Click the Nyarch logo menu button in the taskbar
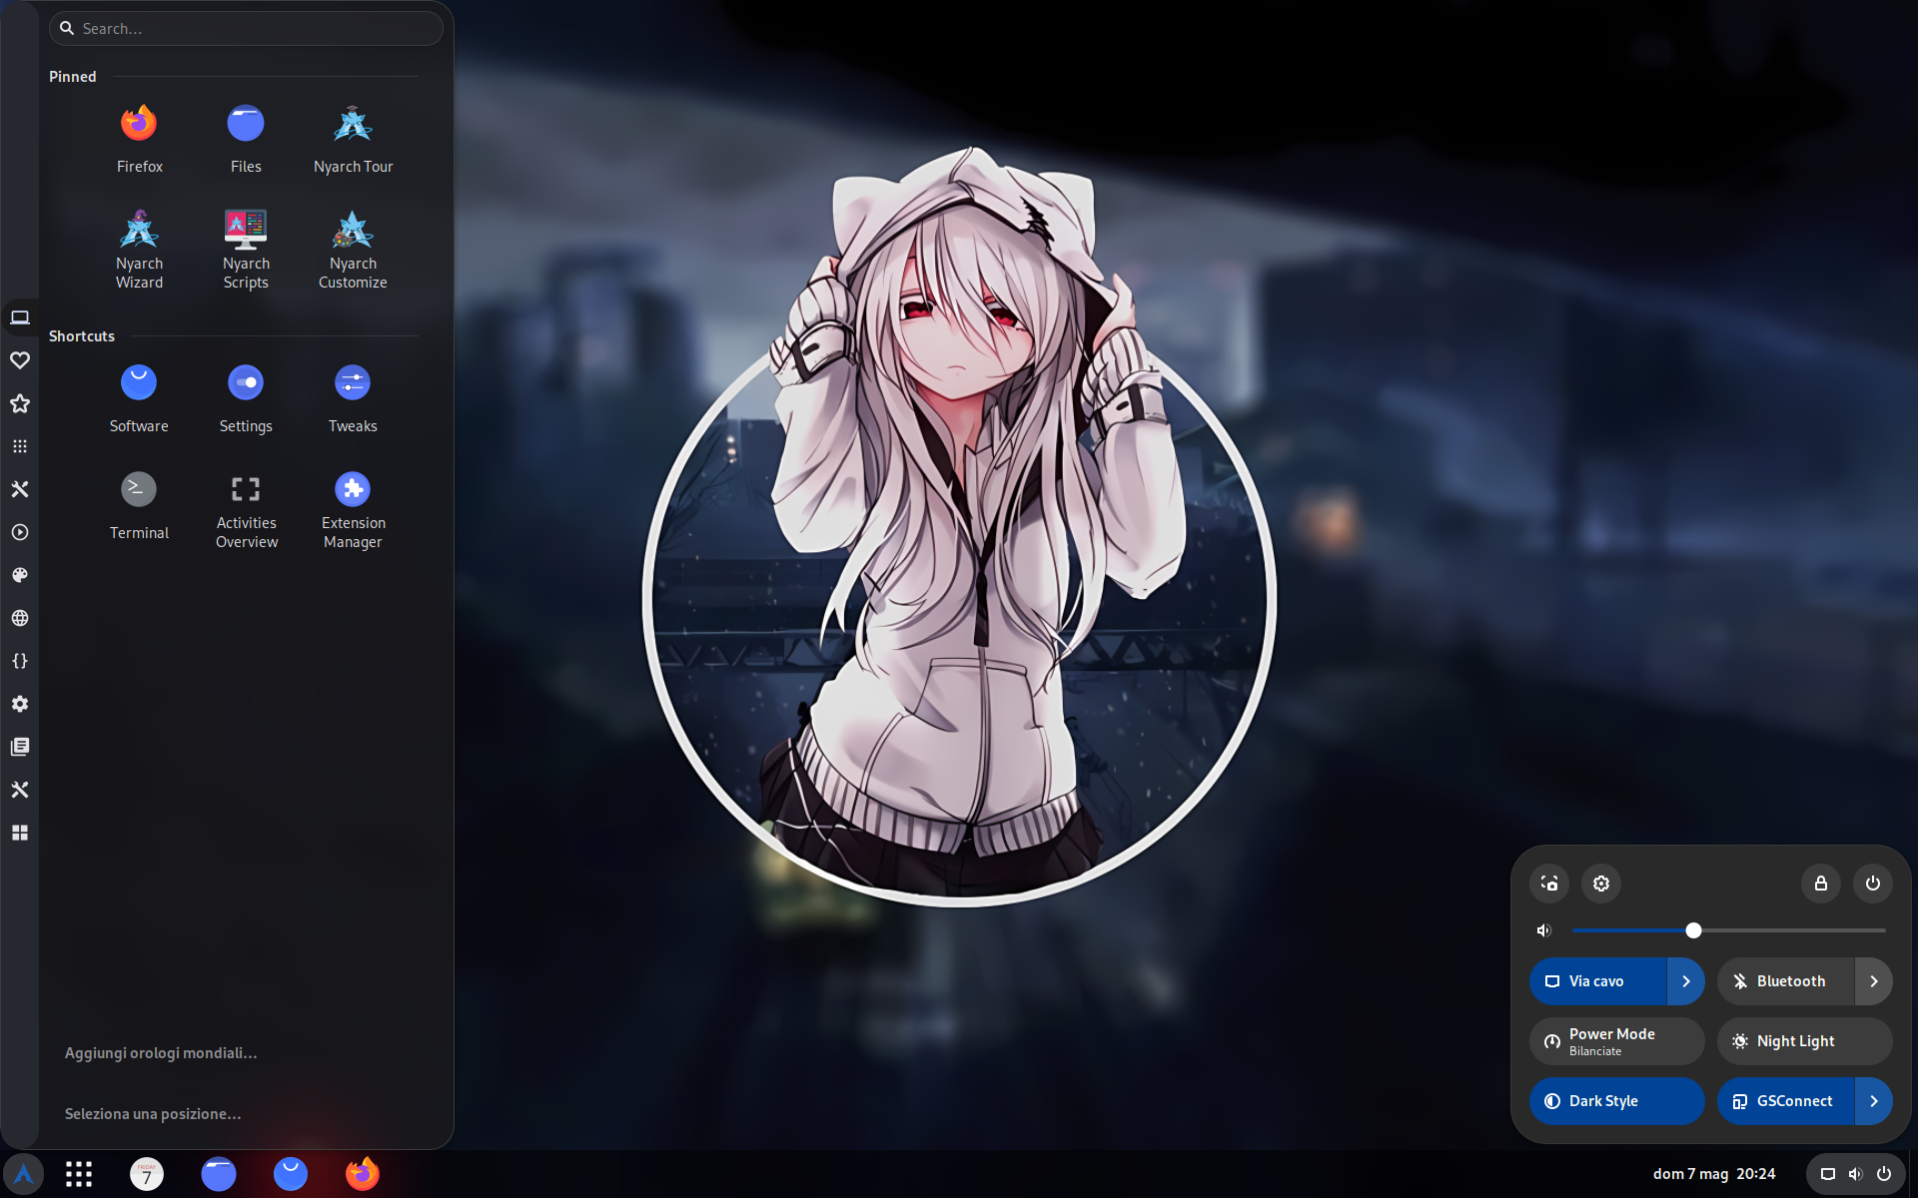1918x1198 pixels. [x=24, y=1174]
